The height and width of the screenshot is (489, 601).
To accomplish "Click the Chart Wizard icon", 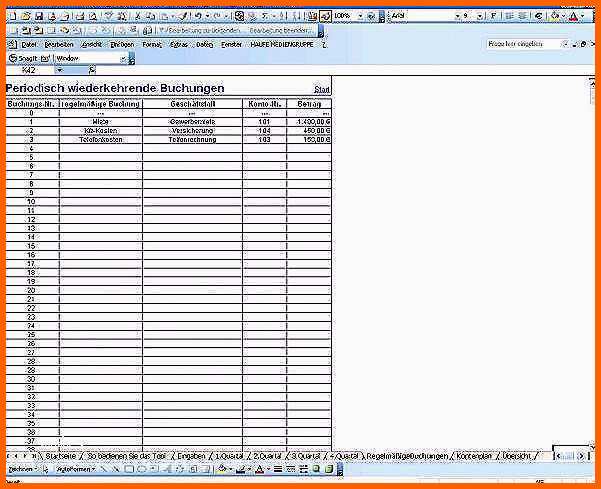I will (x=312, y=16).
